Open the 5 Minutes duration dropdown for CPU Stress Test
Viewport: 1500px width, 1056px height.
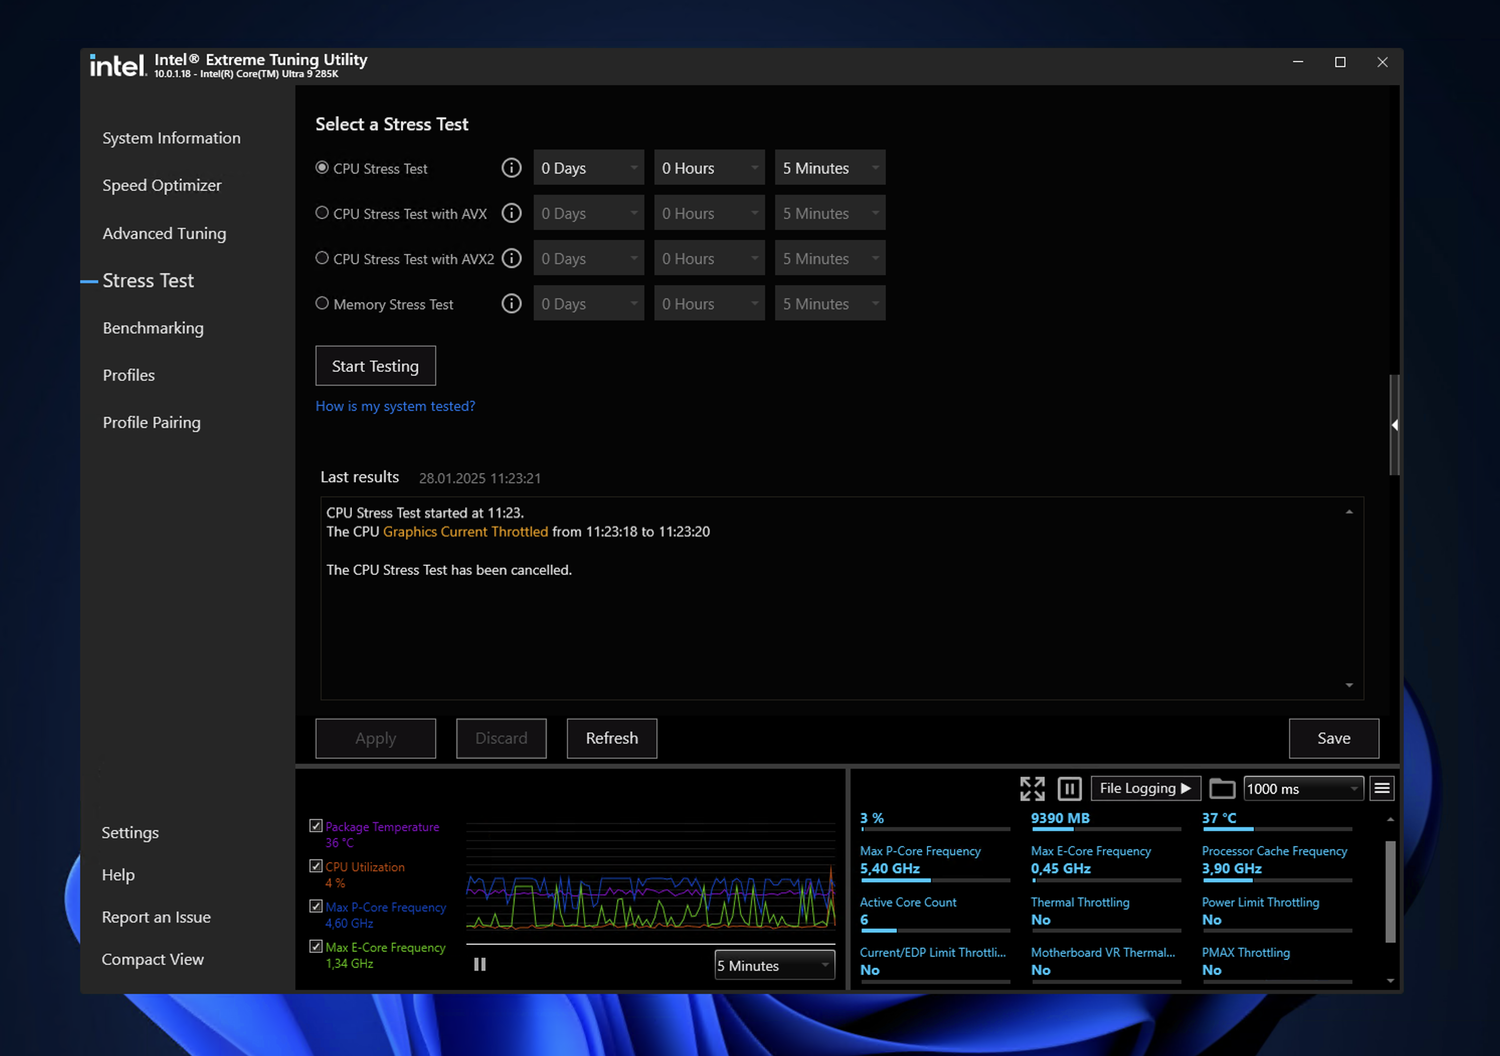[x=830, y=168]
